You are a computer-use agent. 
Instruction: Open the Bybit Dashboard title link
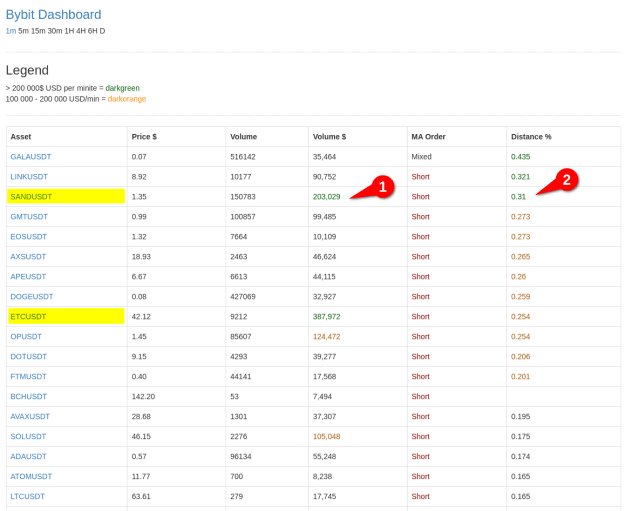pos(53,15)
